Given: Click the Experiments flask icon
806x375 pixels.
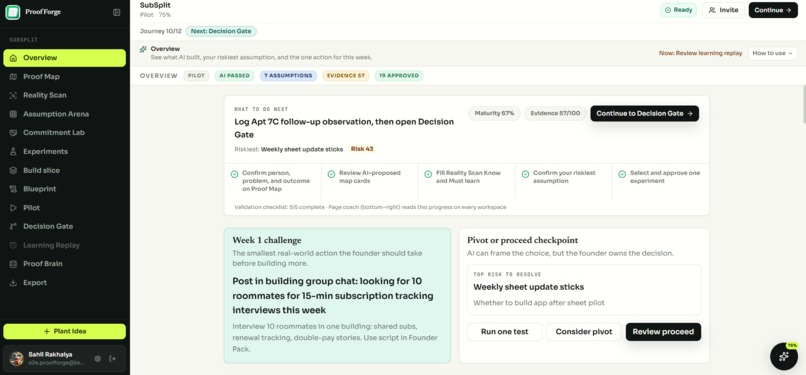Looking at the screenshot, I should (13, 152).
